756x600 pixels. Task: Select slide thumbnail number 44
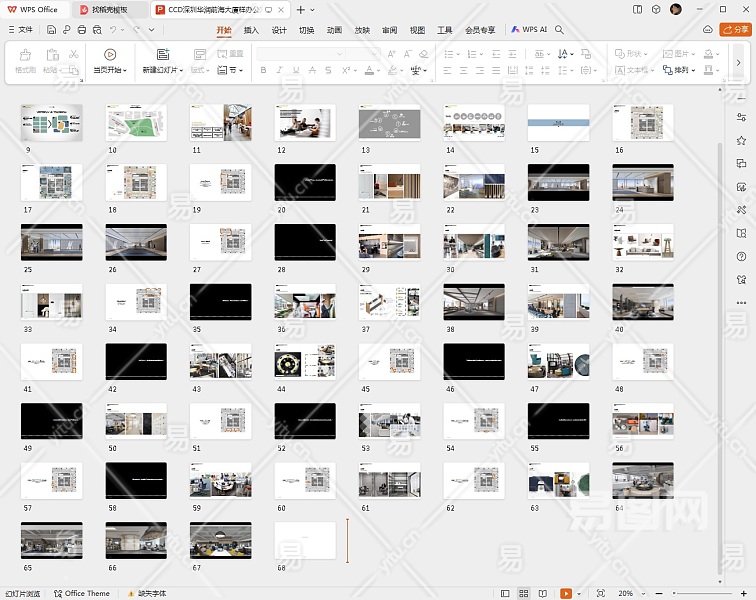coord(305,362)
